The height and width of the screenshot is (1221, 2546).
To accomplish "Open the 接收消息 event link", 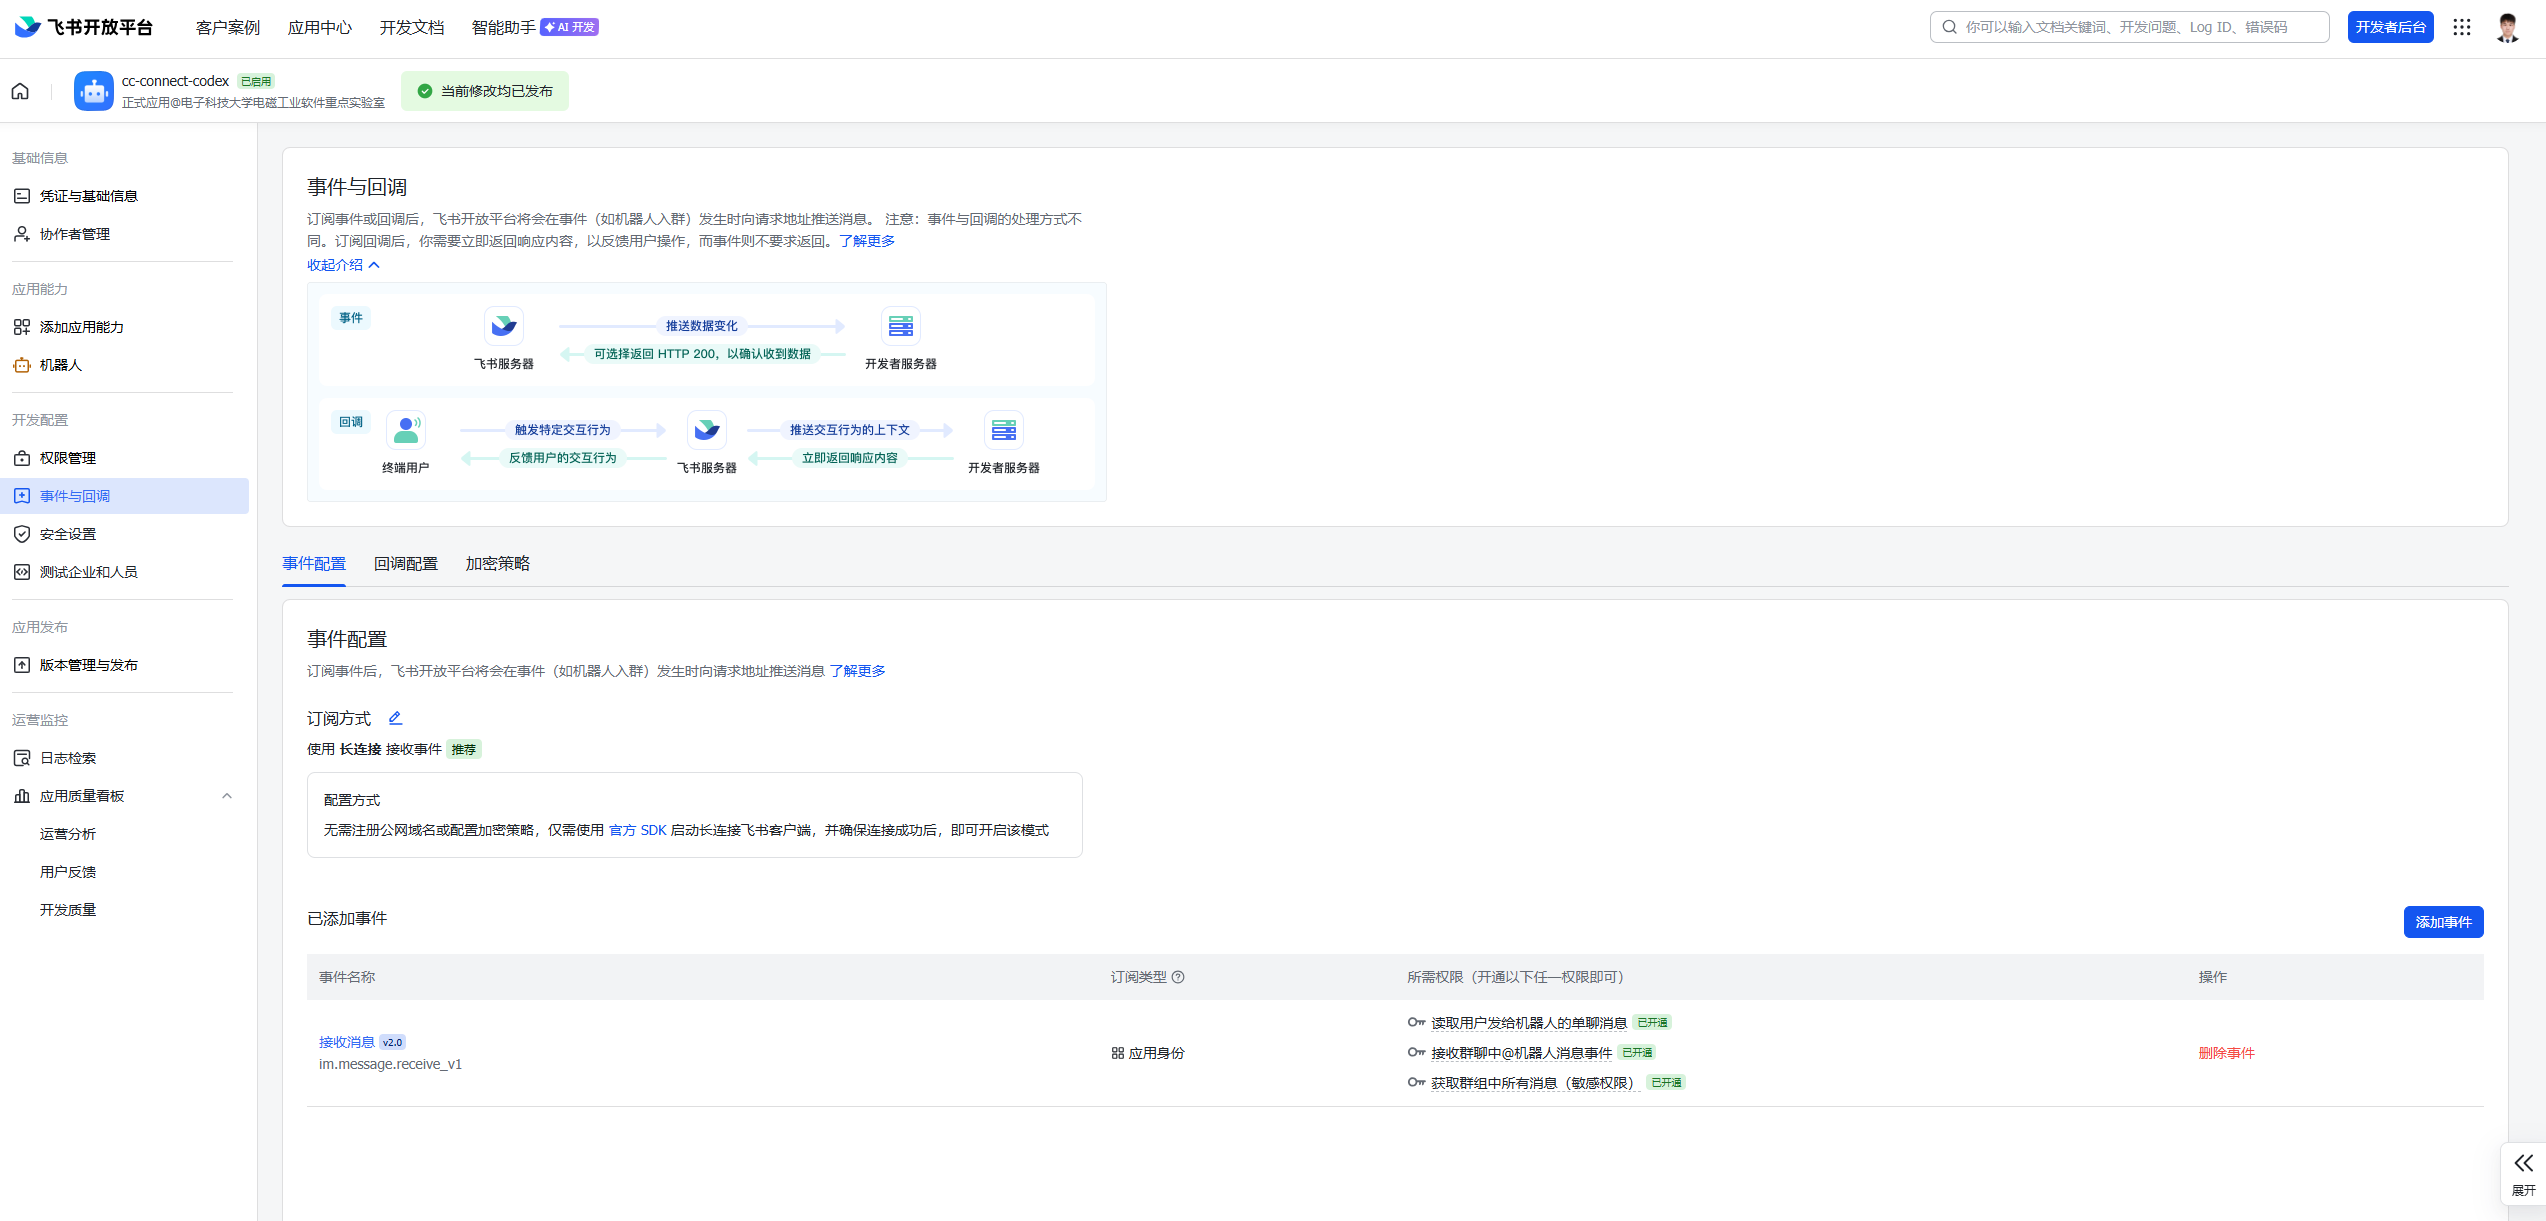I will pos(346,1042).
